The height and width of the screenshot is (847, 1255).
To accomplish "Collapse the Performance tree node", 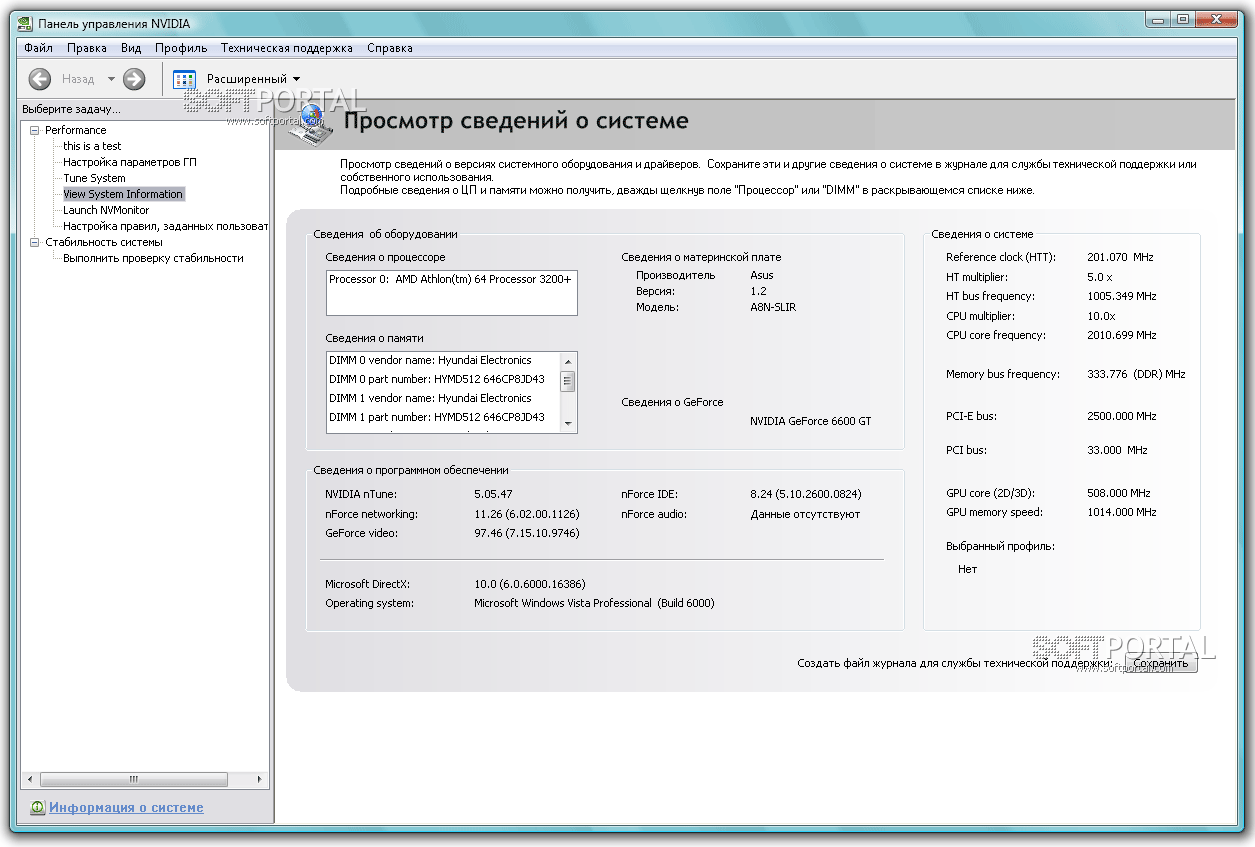I will pos(35,130).
